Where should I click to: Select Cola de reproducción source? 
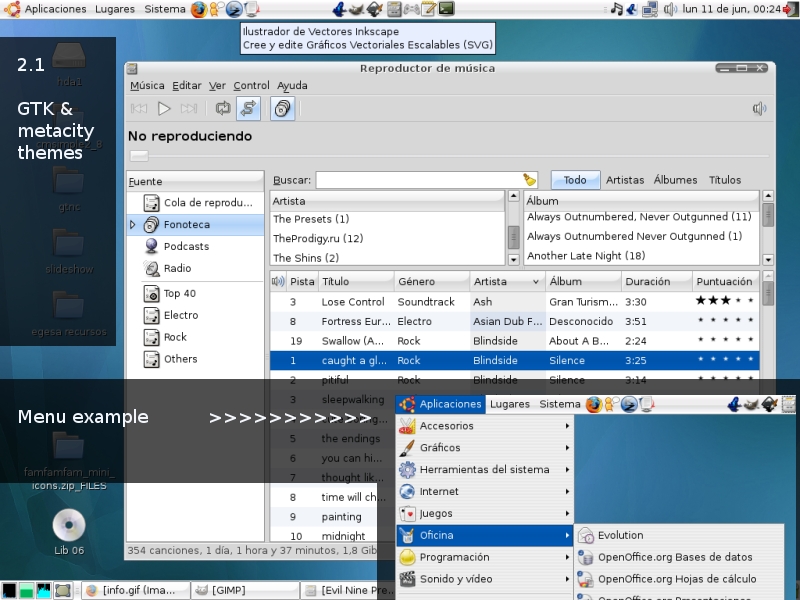coord(195,203)
